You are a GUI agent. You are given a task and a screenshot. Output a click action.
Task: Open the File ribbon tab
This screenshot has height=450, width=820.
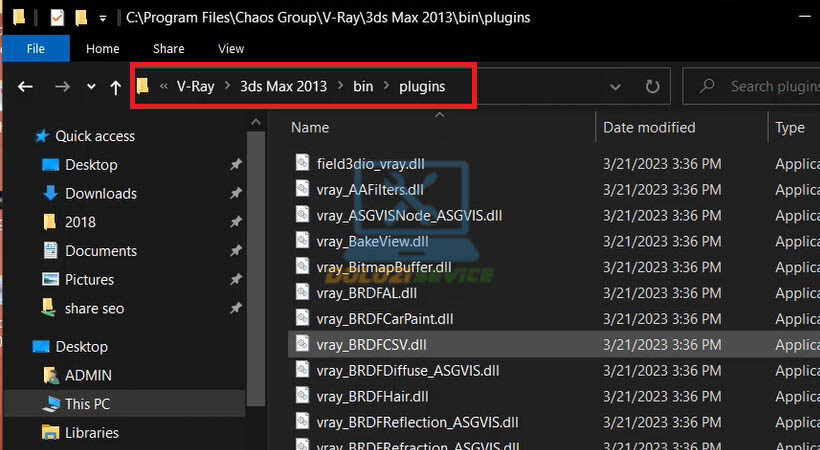pyautogui.click(x=36, y=49)
